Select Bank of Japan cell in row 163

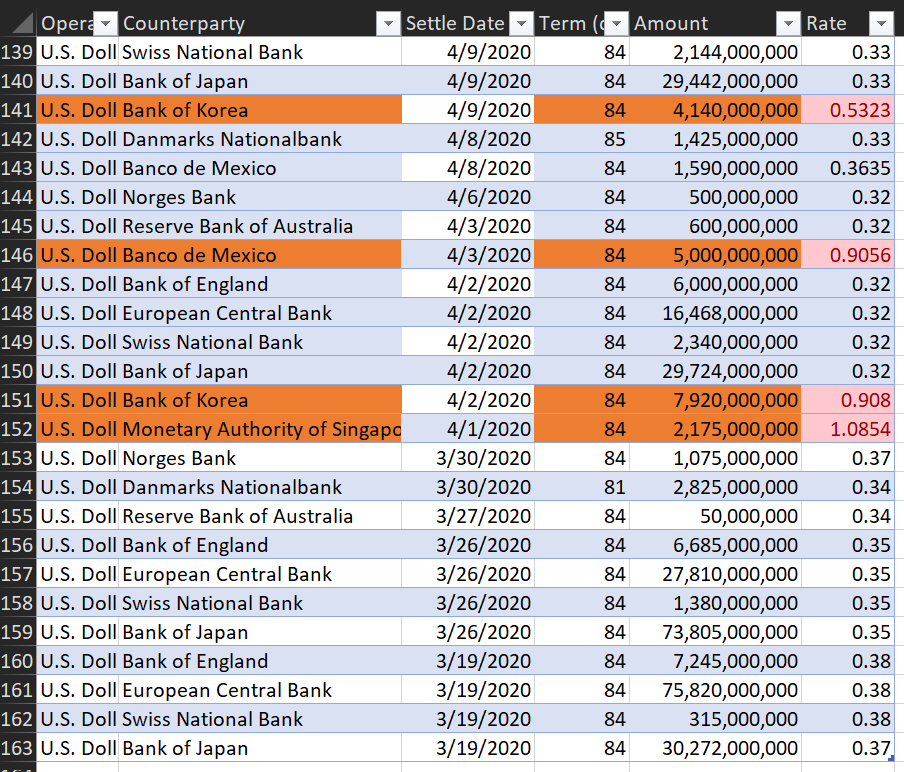(260, 748)
